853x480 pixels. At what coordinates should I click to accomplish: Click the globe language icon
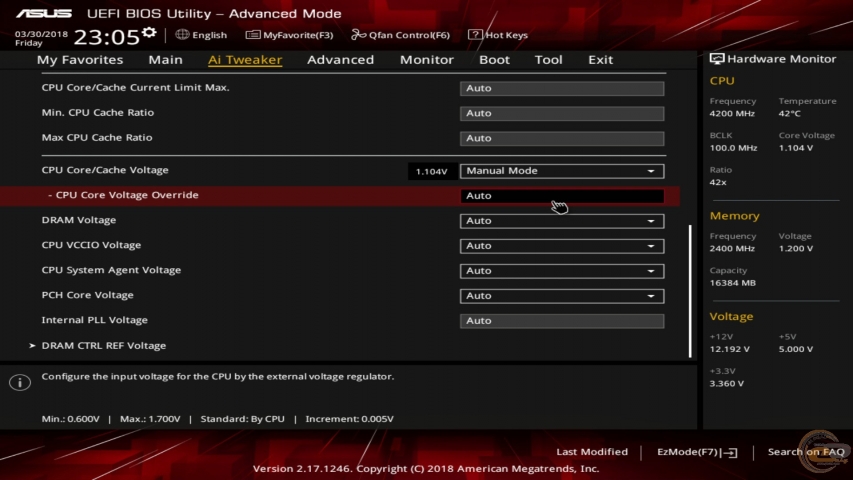(182, 35)
